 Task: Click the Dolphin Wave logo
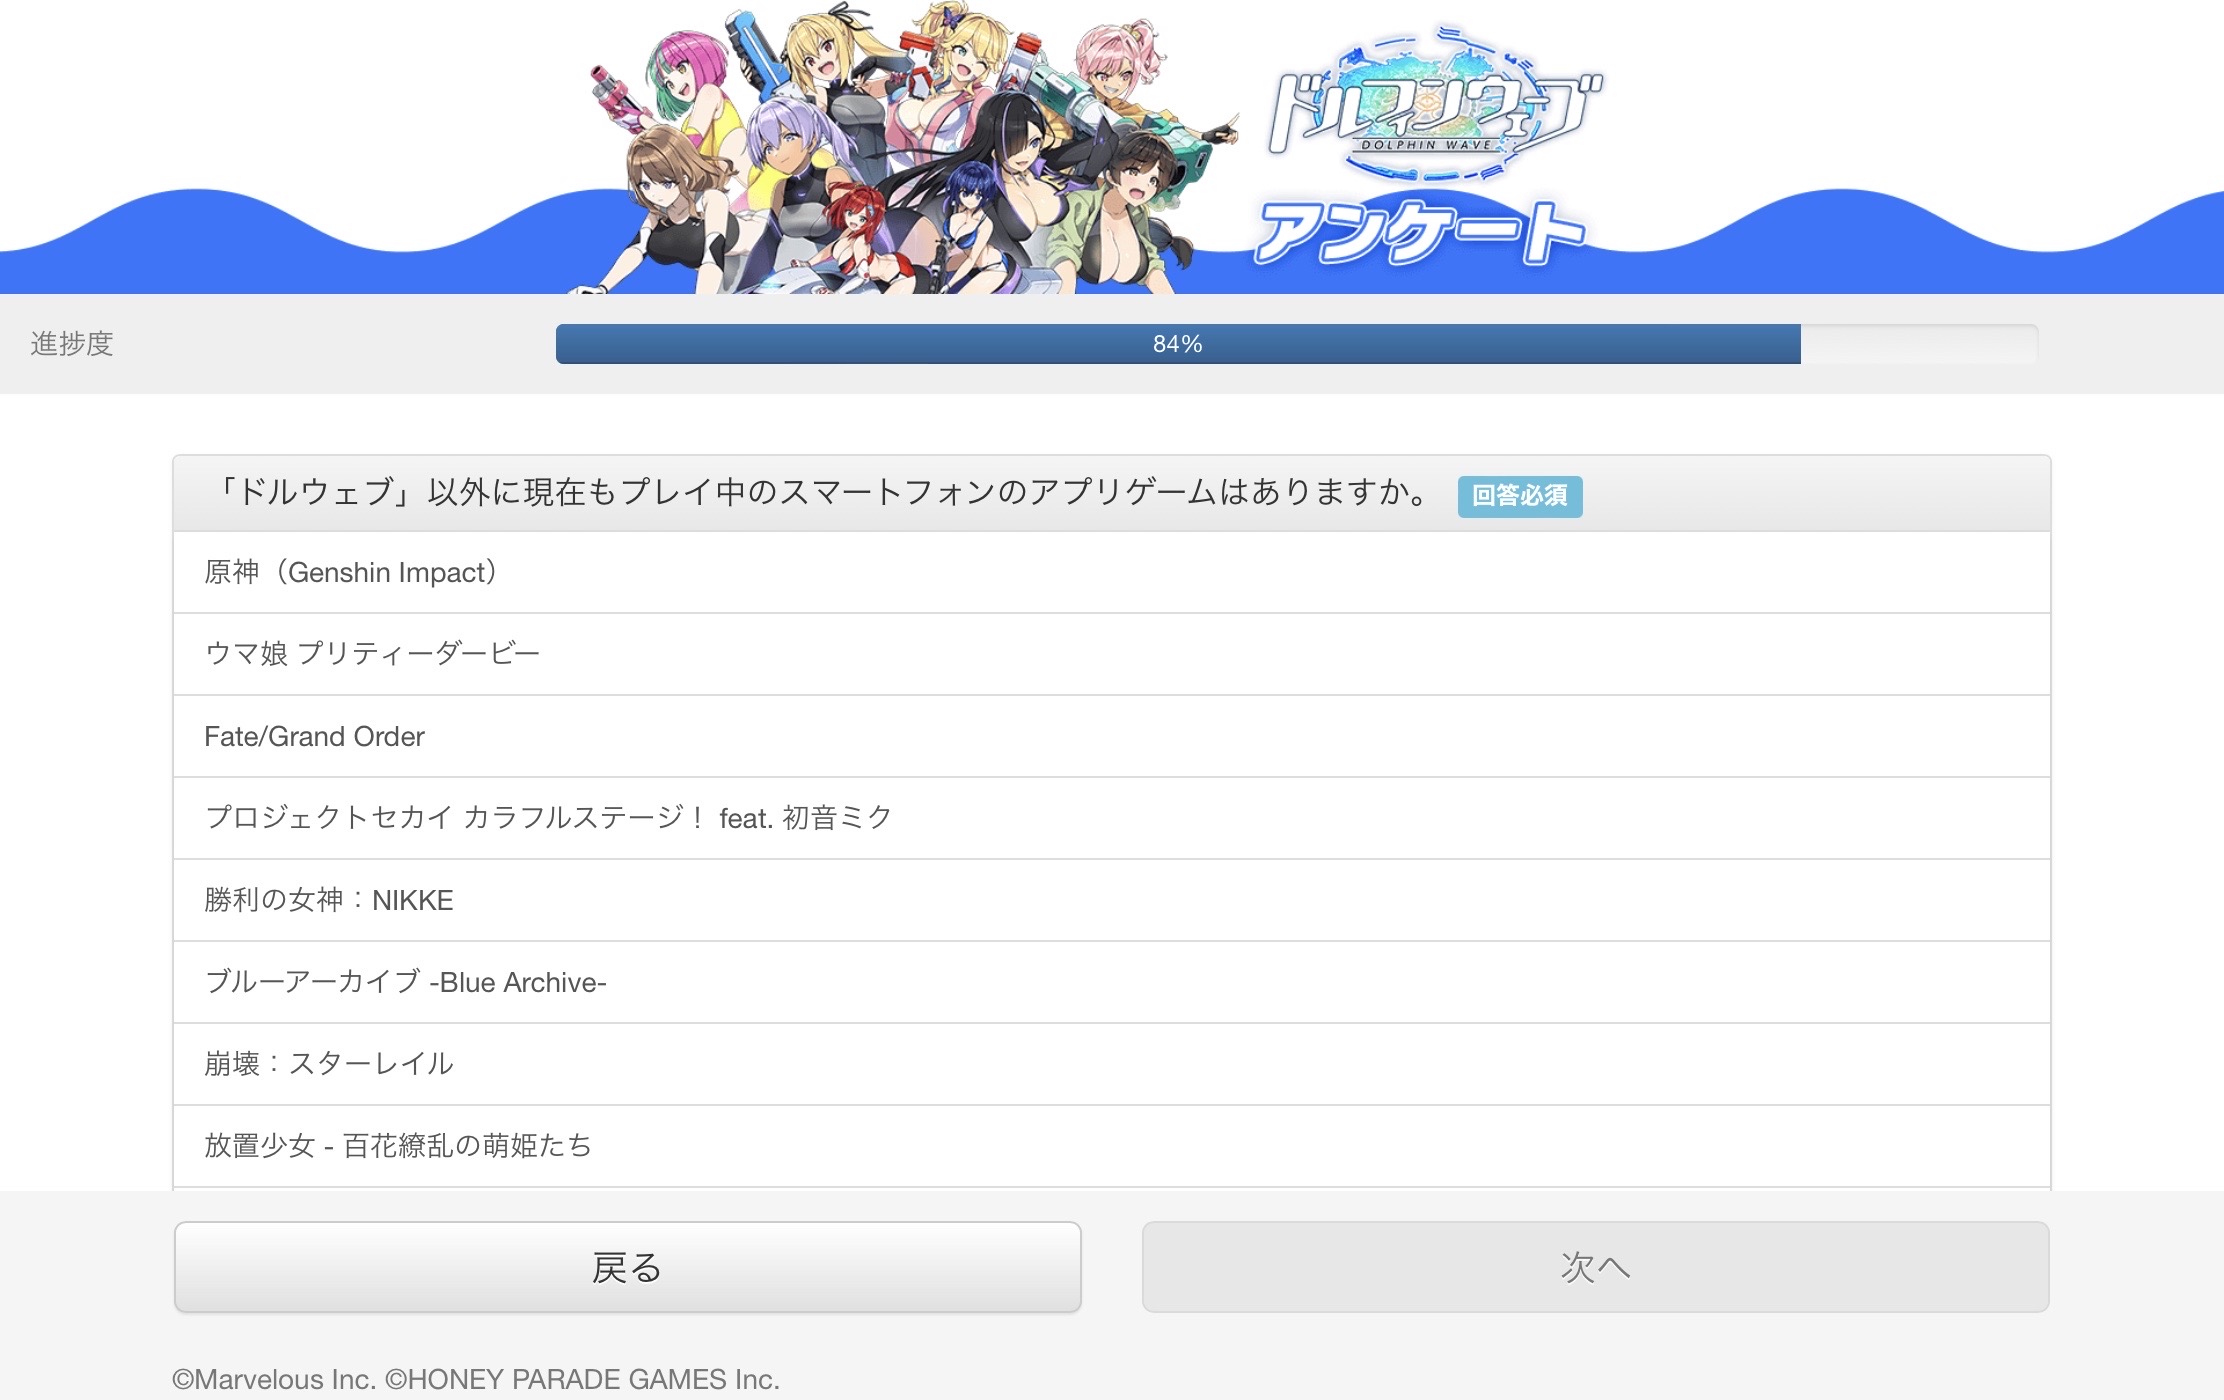(x=1435, y=105)
